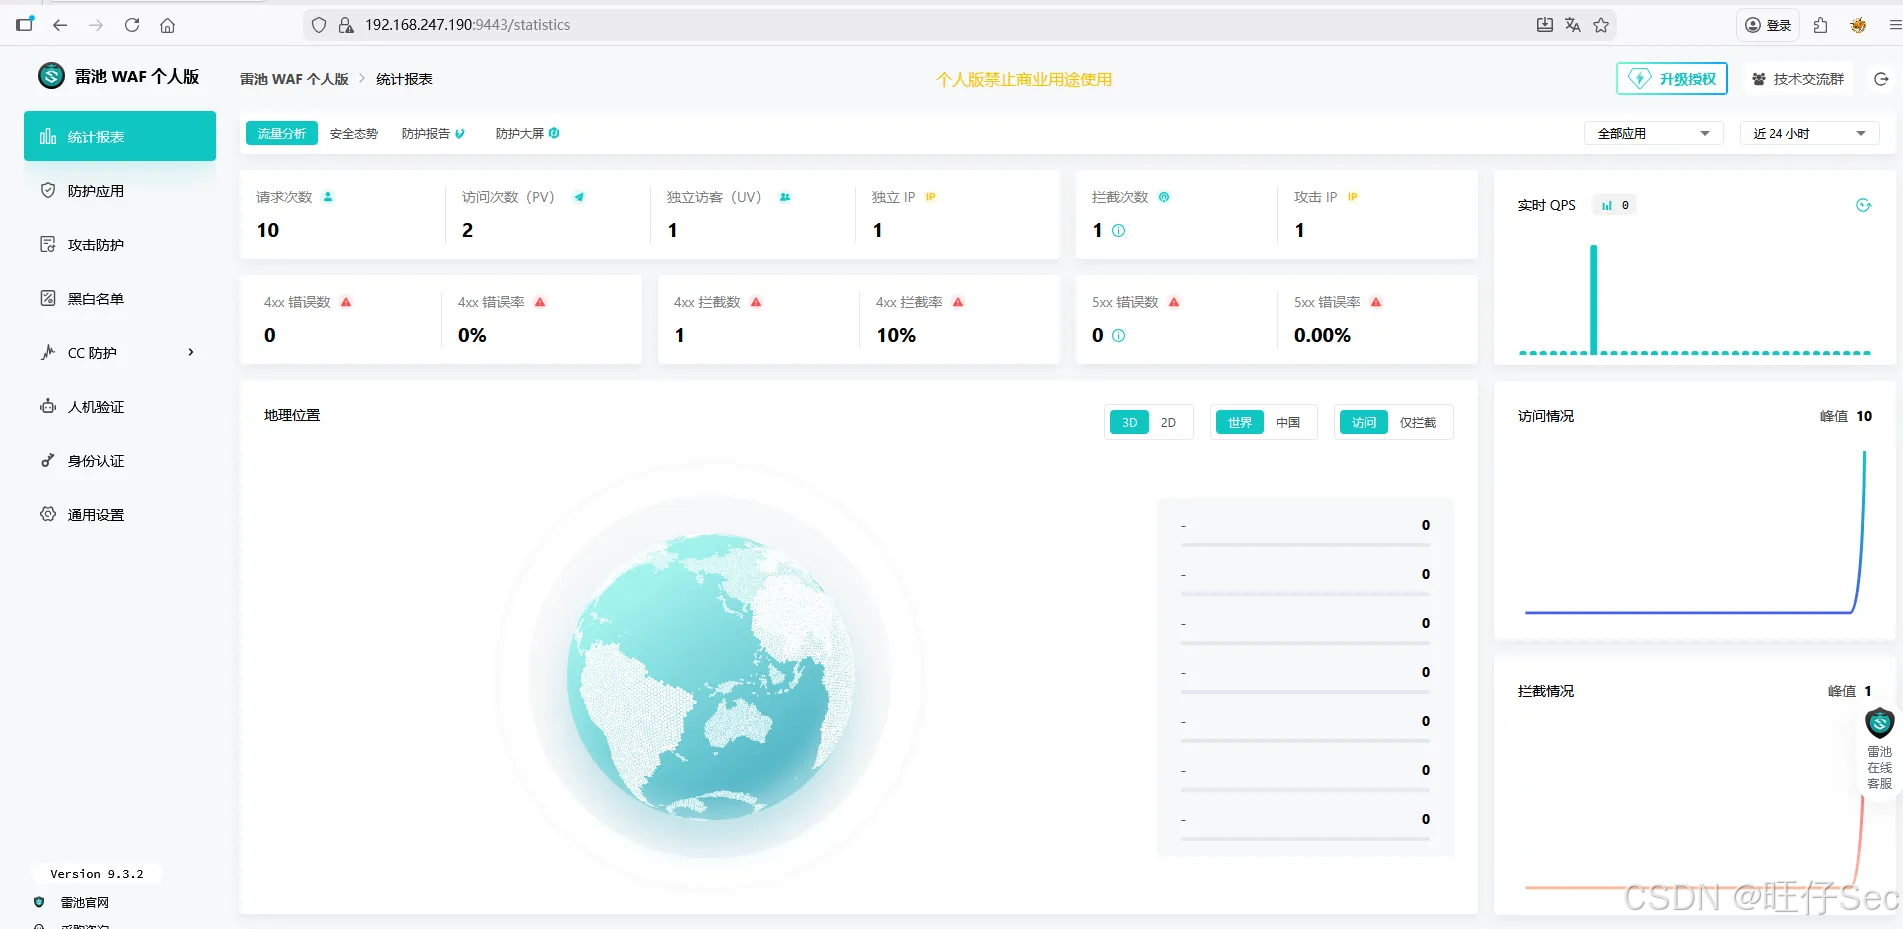Click the rotating 3D globe
This screenshot has width=1903, height=929.
click(x=710, y=676)
